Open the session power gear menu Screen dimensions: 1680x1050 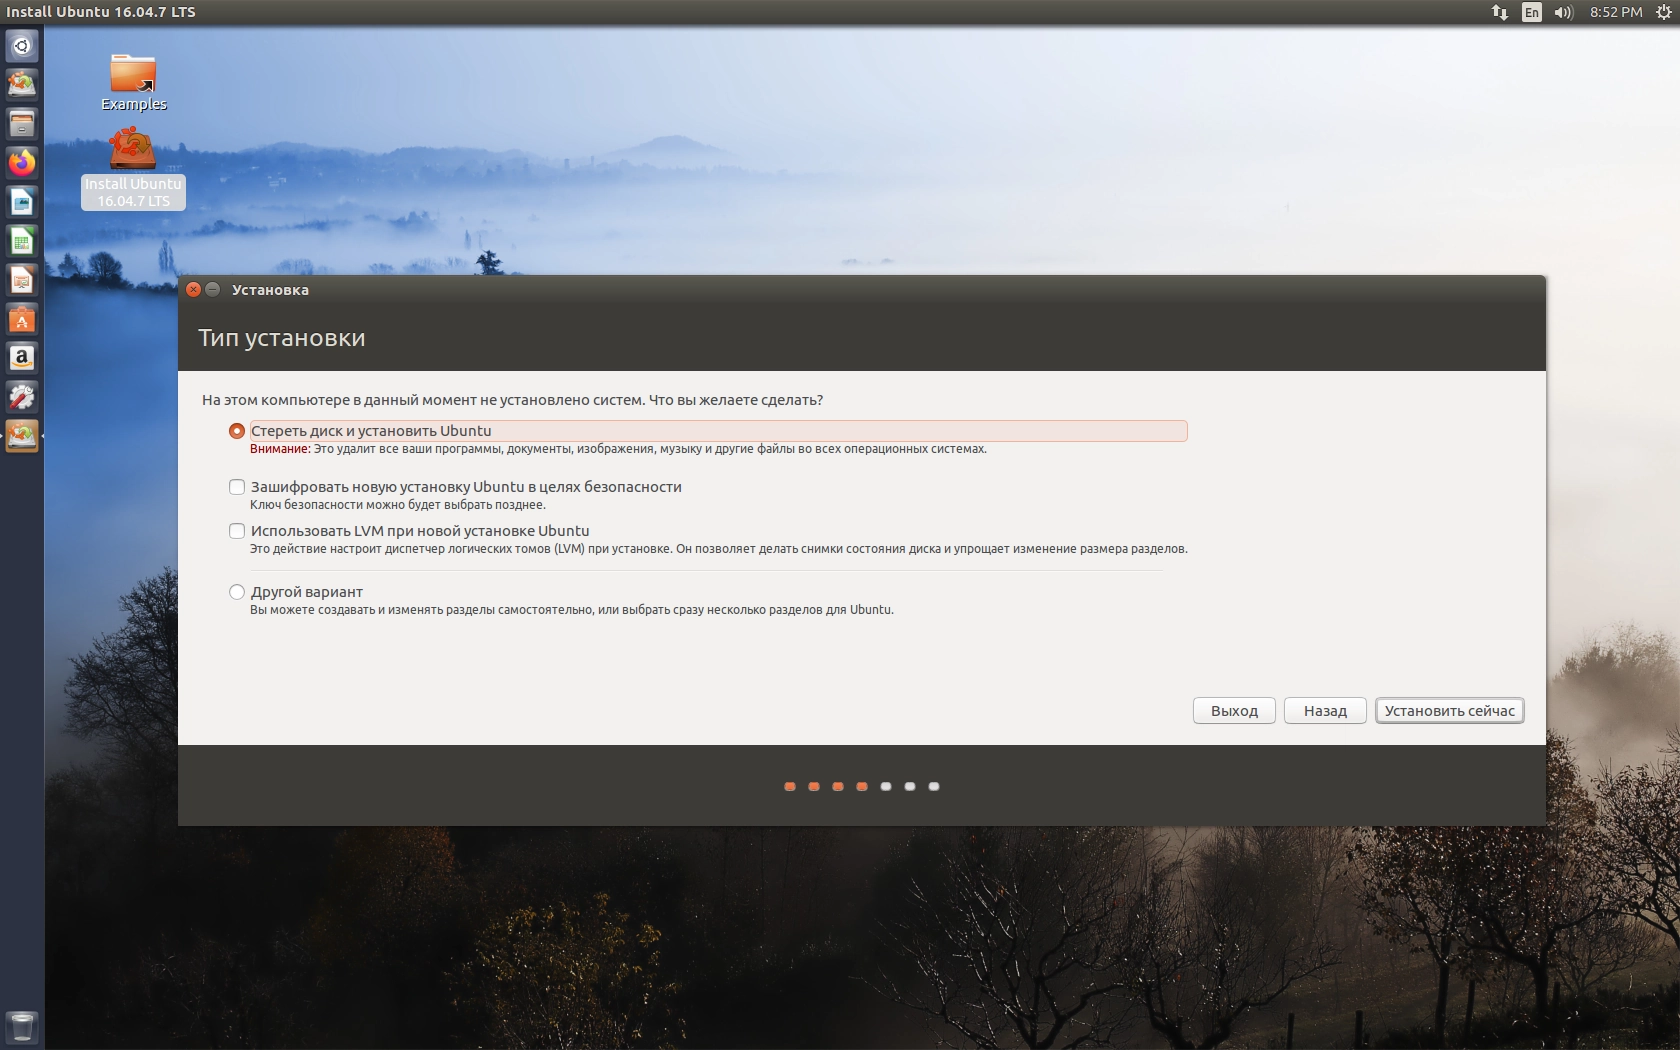(x=1663, y=12)
